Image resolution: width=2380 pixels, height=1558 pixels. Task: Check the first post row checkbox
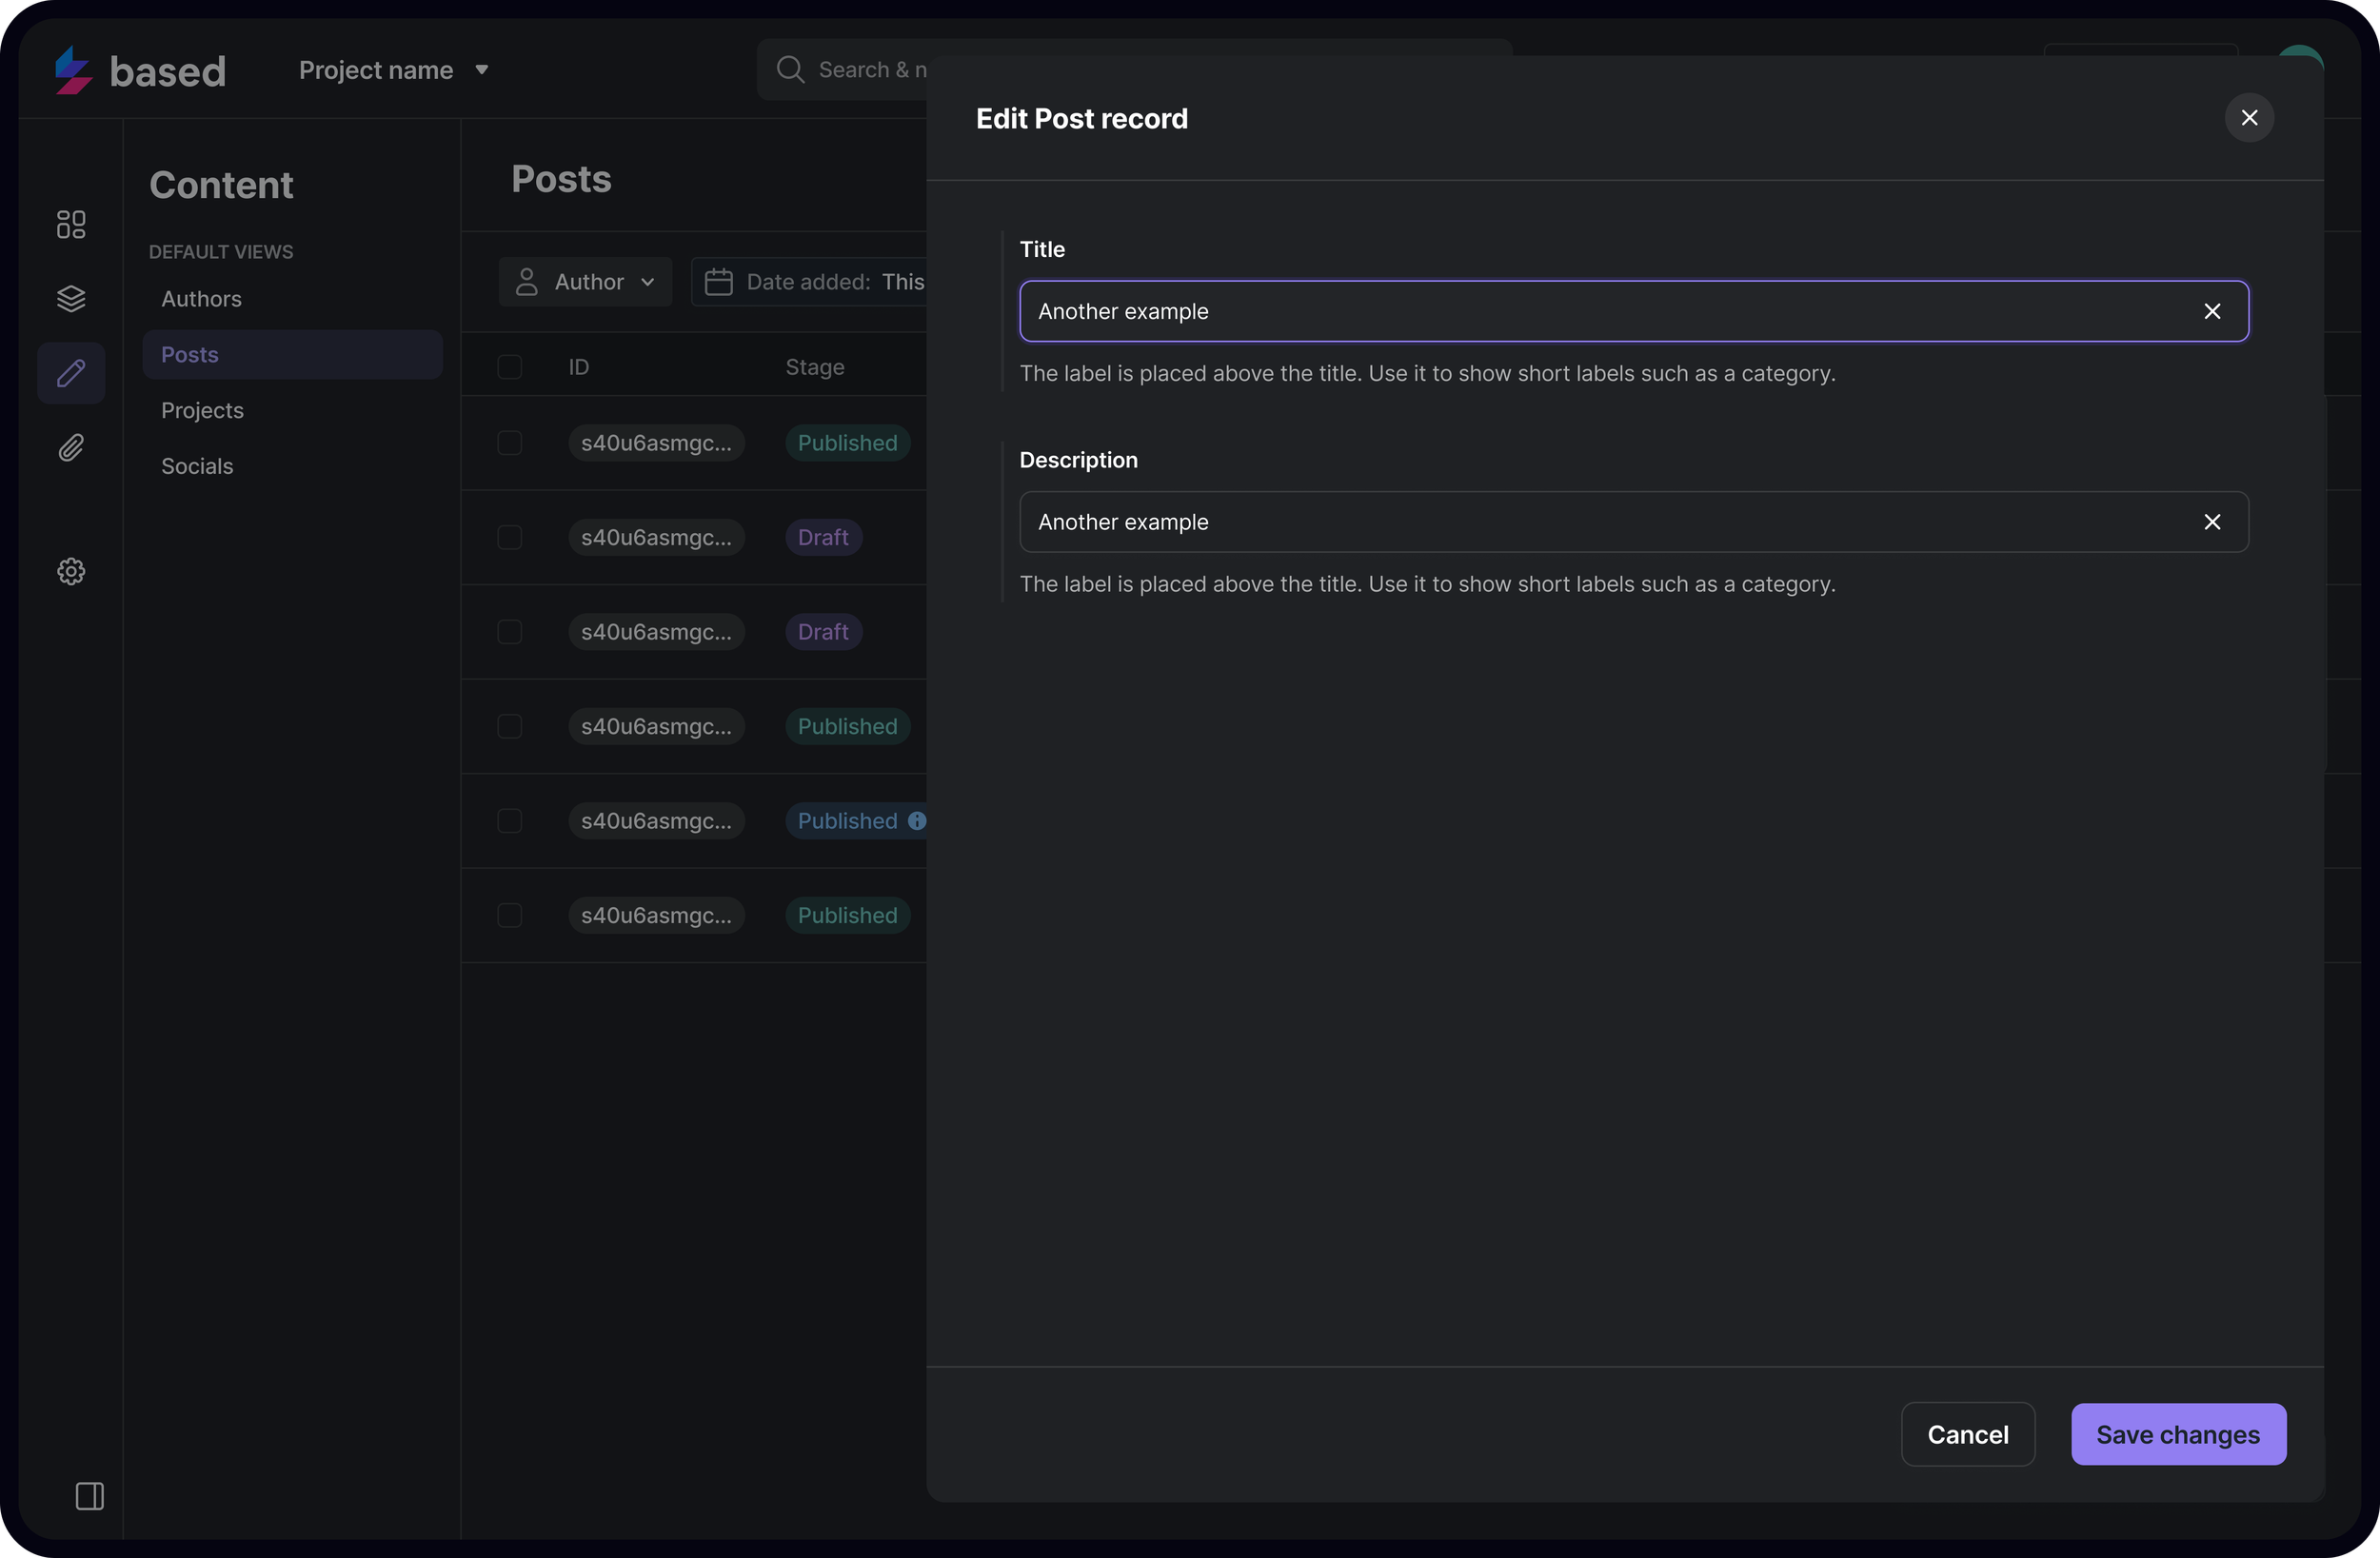click(510, 443)
